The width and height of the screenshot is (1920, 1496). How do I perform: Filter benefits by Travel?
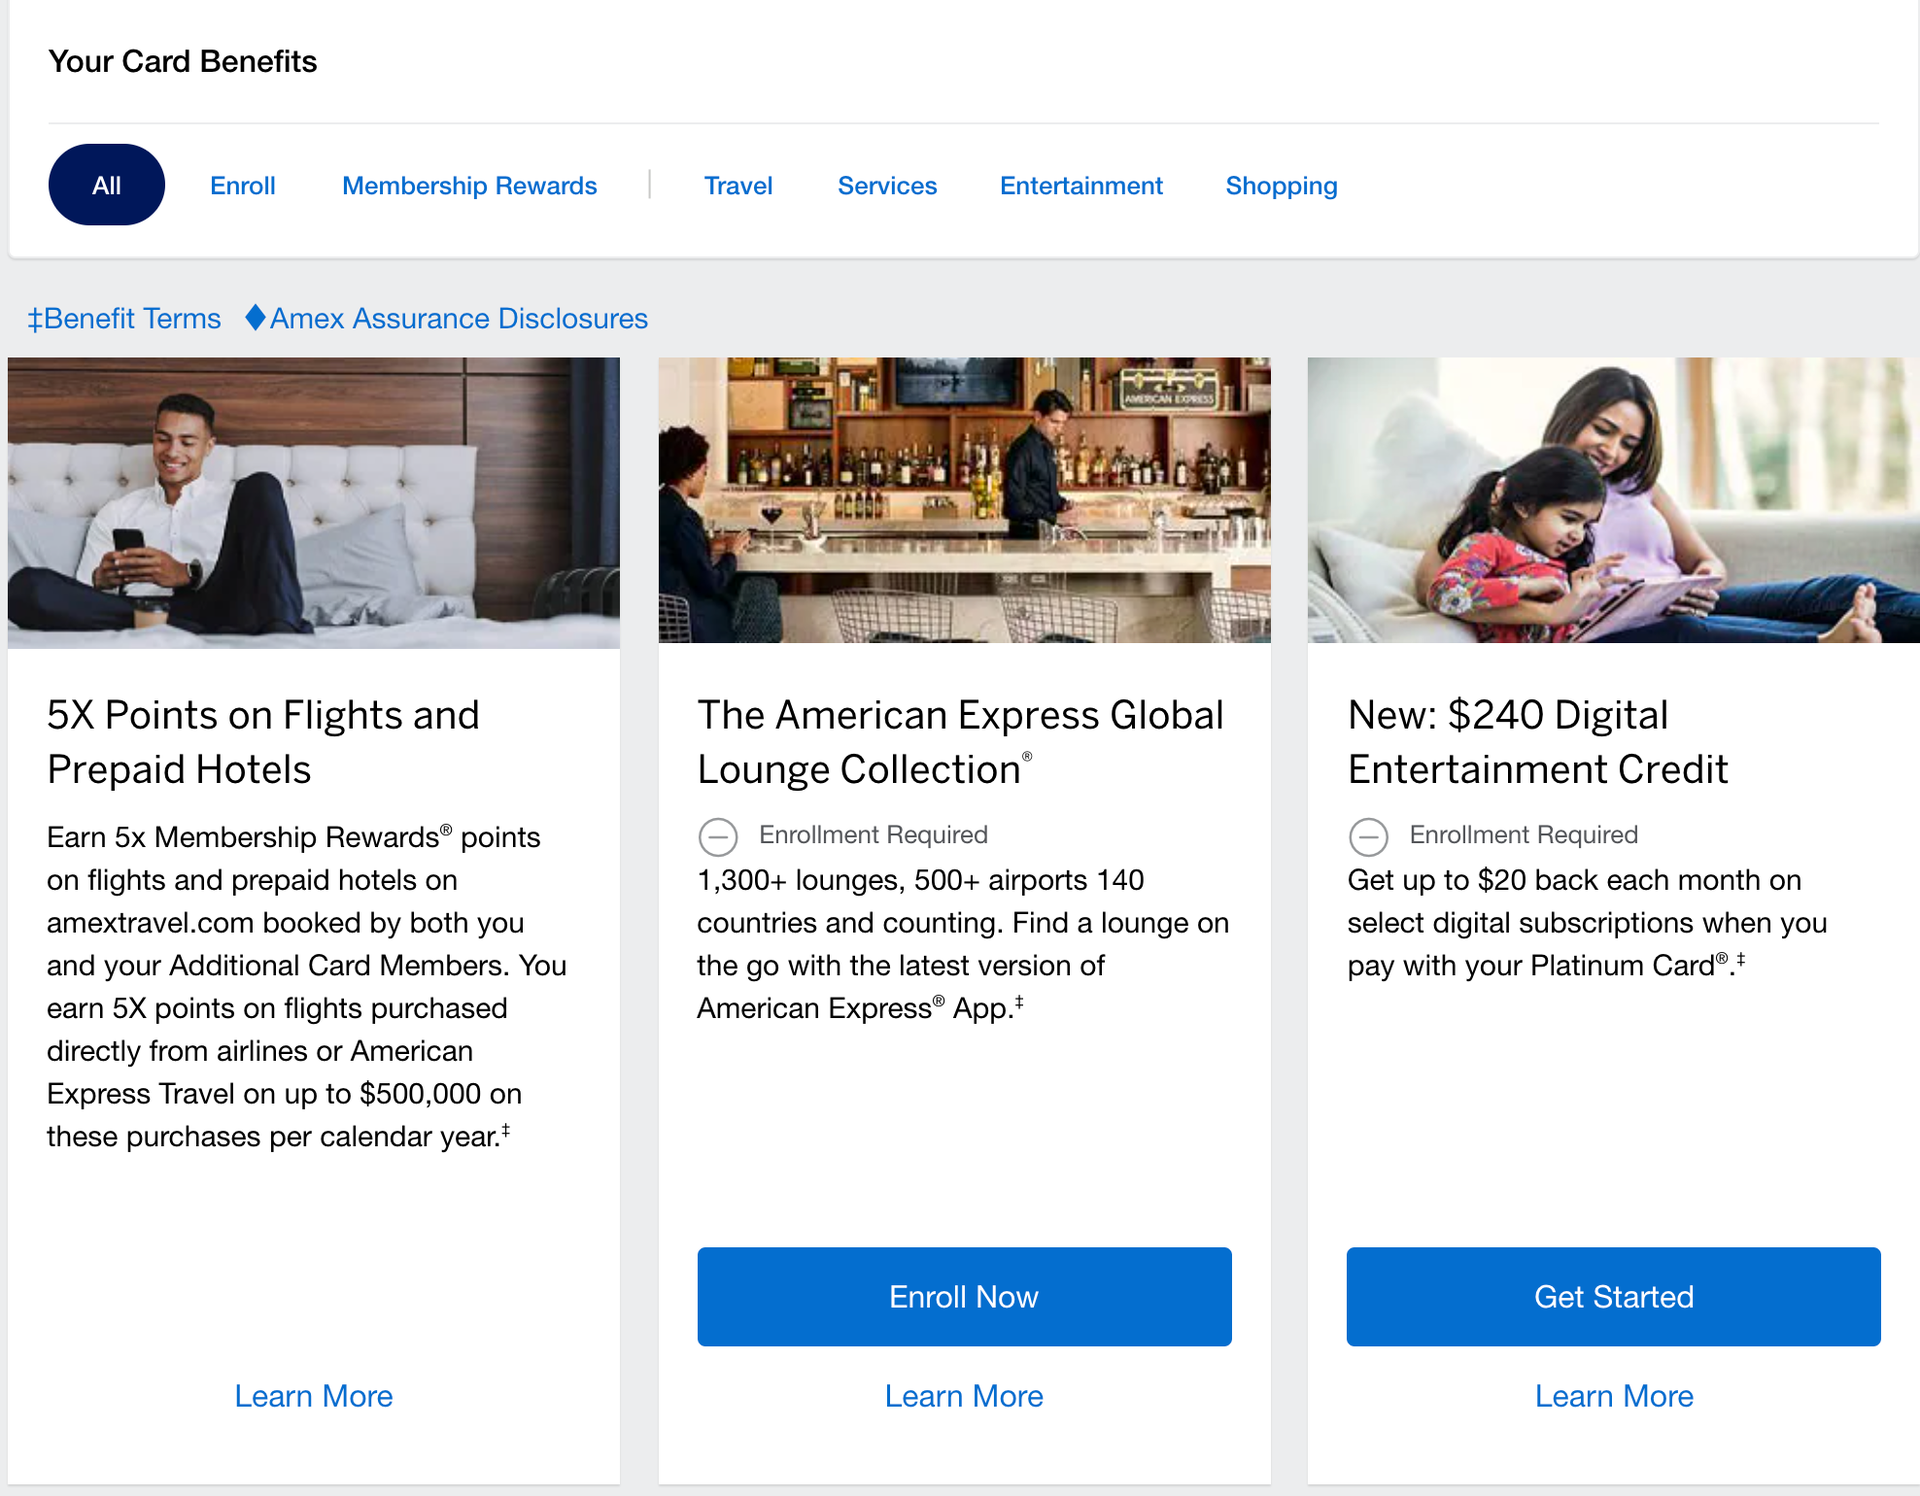click(737, 186)
